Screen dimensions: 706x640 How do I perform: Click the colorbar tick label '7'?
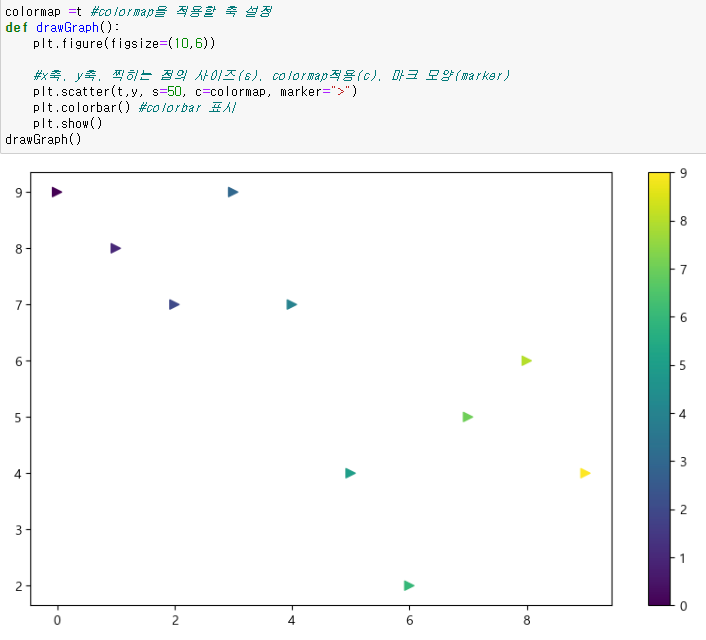click(683, 270)
